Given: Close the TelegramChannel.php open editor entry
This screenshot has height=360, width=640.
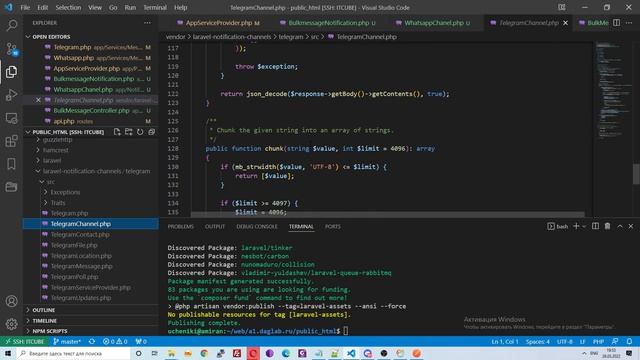Looking at the screenshot, I should point(38,100).
